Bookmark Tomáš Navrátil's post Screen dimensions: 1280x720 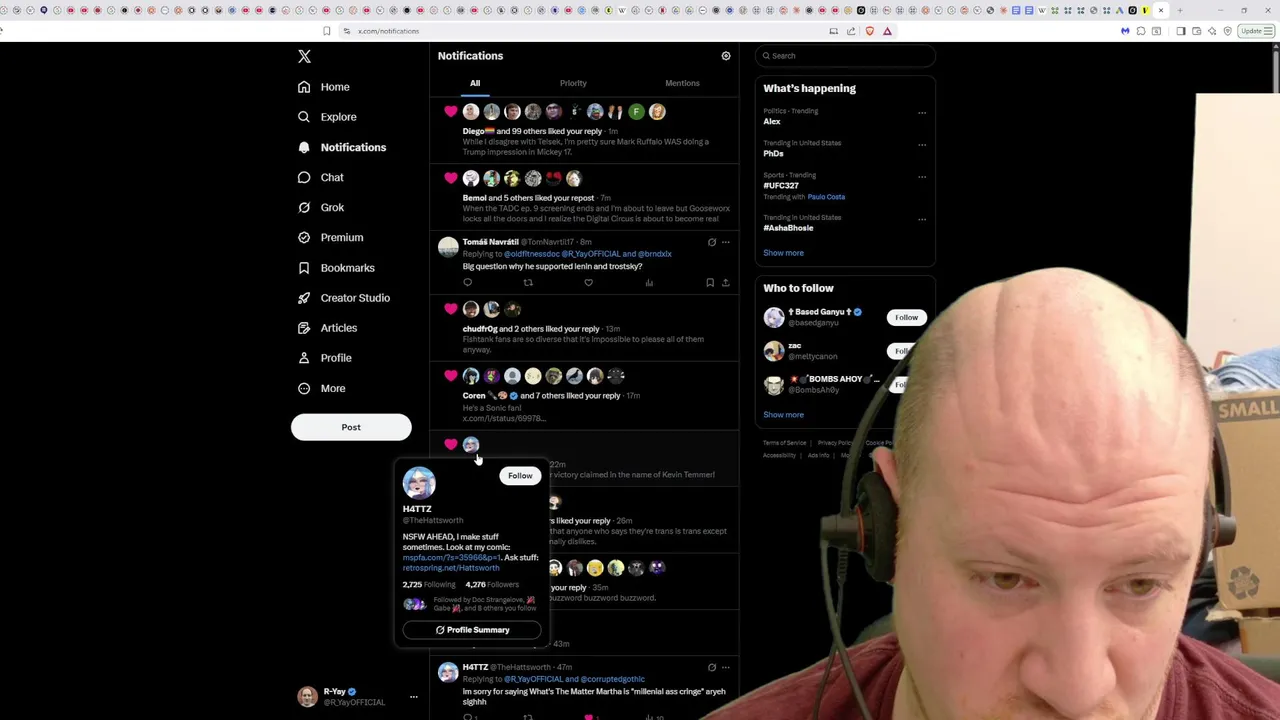click(x=710, y=283)
